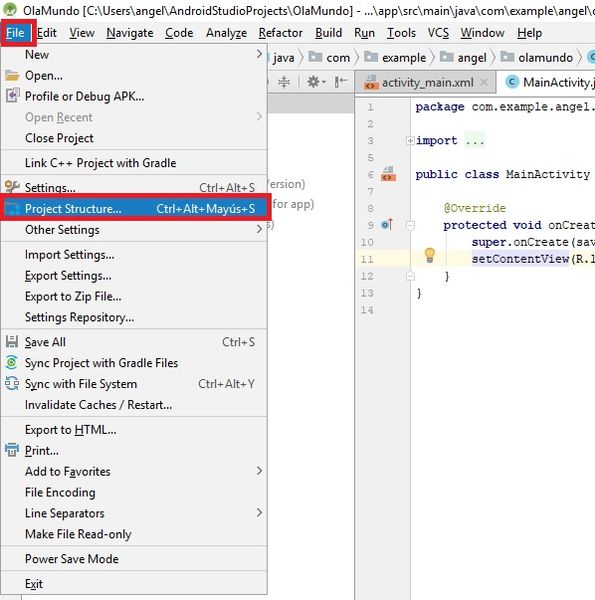Open Settings Repository...
This screenshot has width=595, height=600.
[x=134, y=317]
